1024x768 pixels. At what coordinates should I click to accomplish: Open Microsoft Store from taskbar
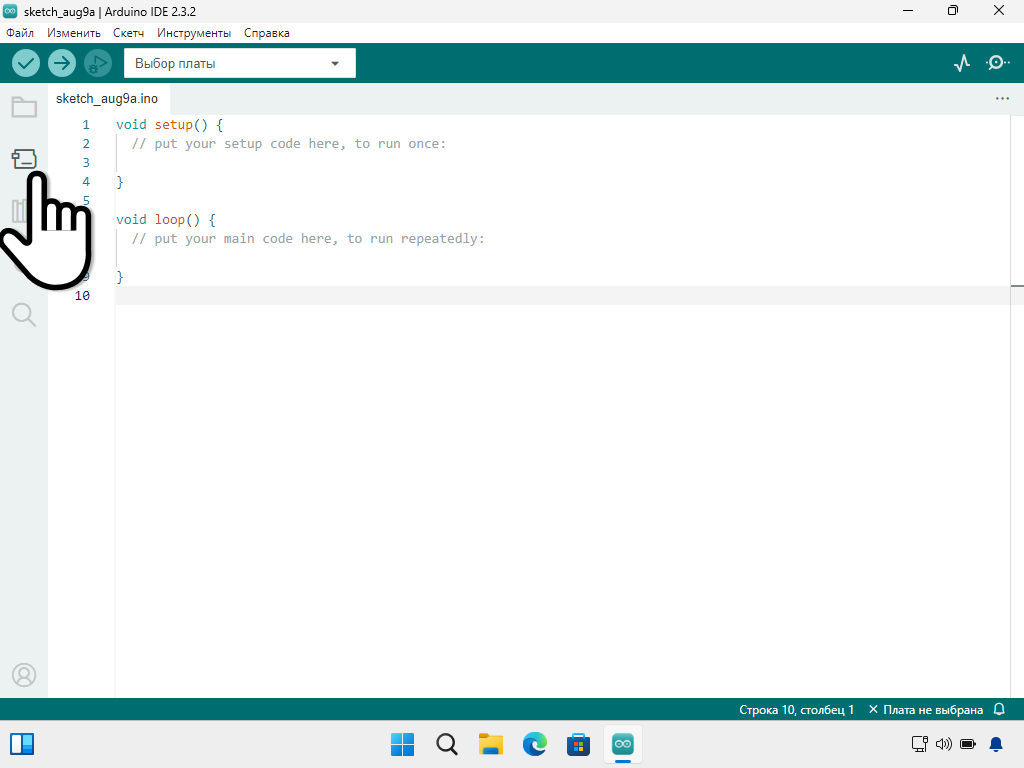[579, 744]
